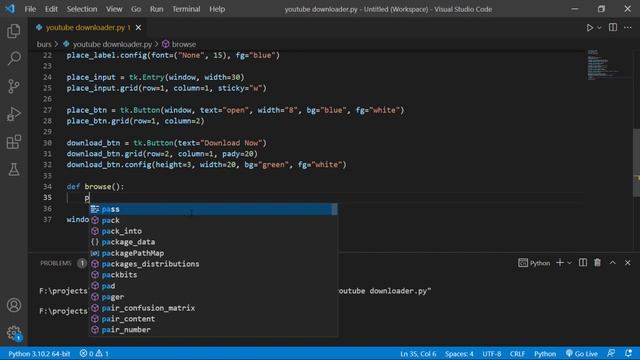Select Python 3.10.2 64-bit interpreter in status bar
The width and height of the screenshot is (640, 360).
pos(39,353)
